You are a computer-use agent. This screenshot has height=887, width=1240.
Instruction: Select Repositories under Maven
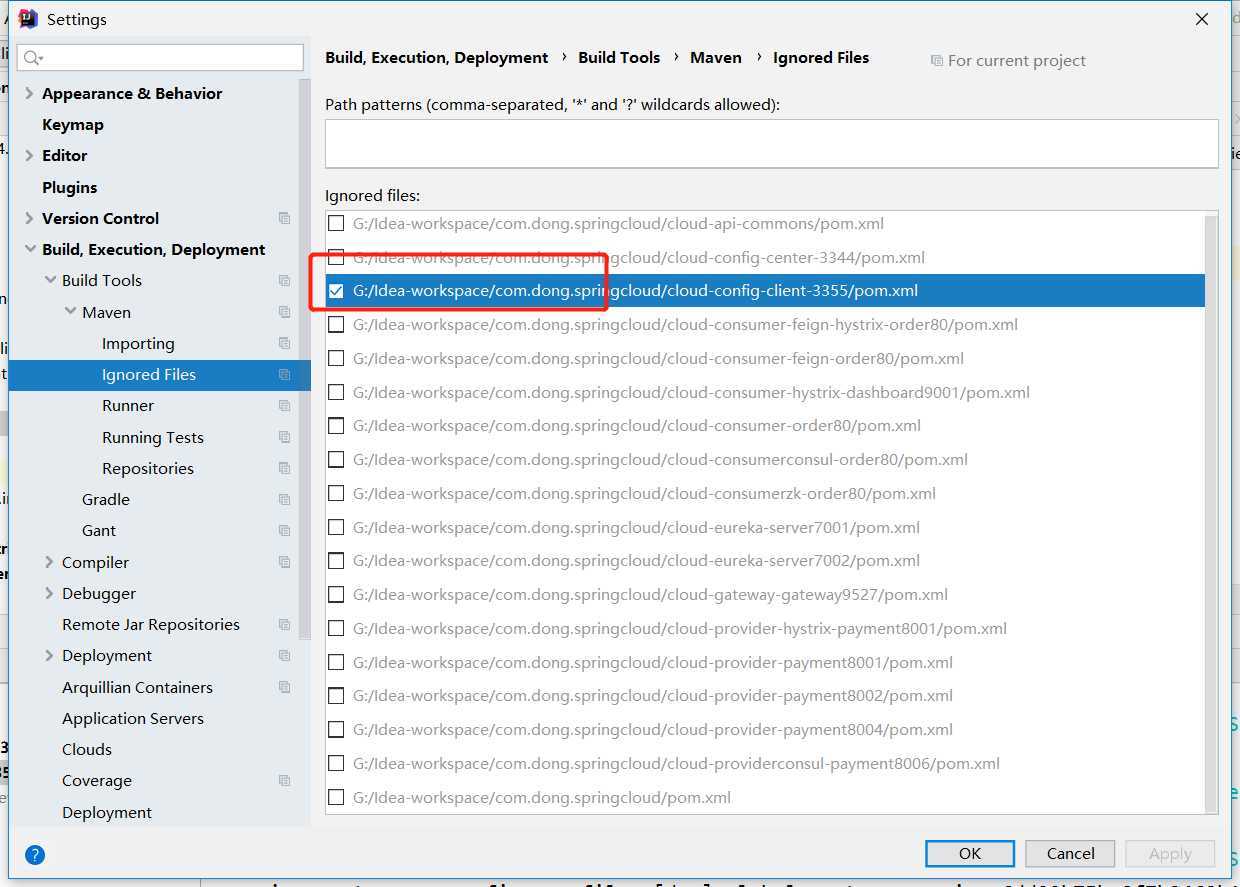148,468
